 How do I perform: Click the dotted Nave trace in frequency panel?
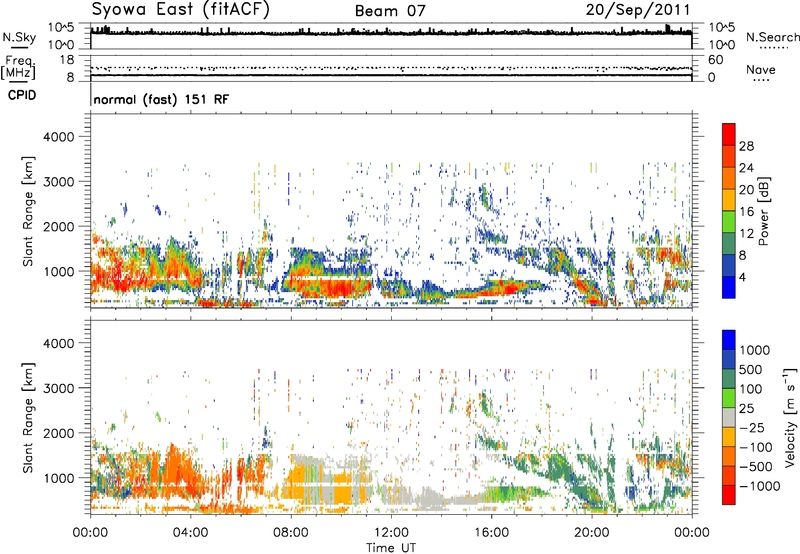391,68
